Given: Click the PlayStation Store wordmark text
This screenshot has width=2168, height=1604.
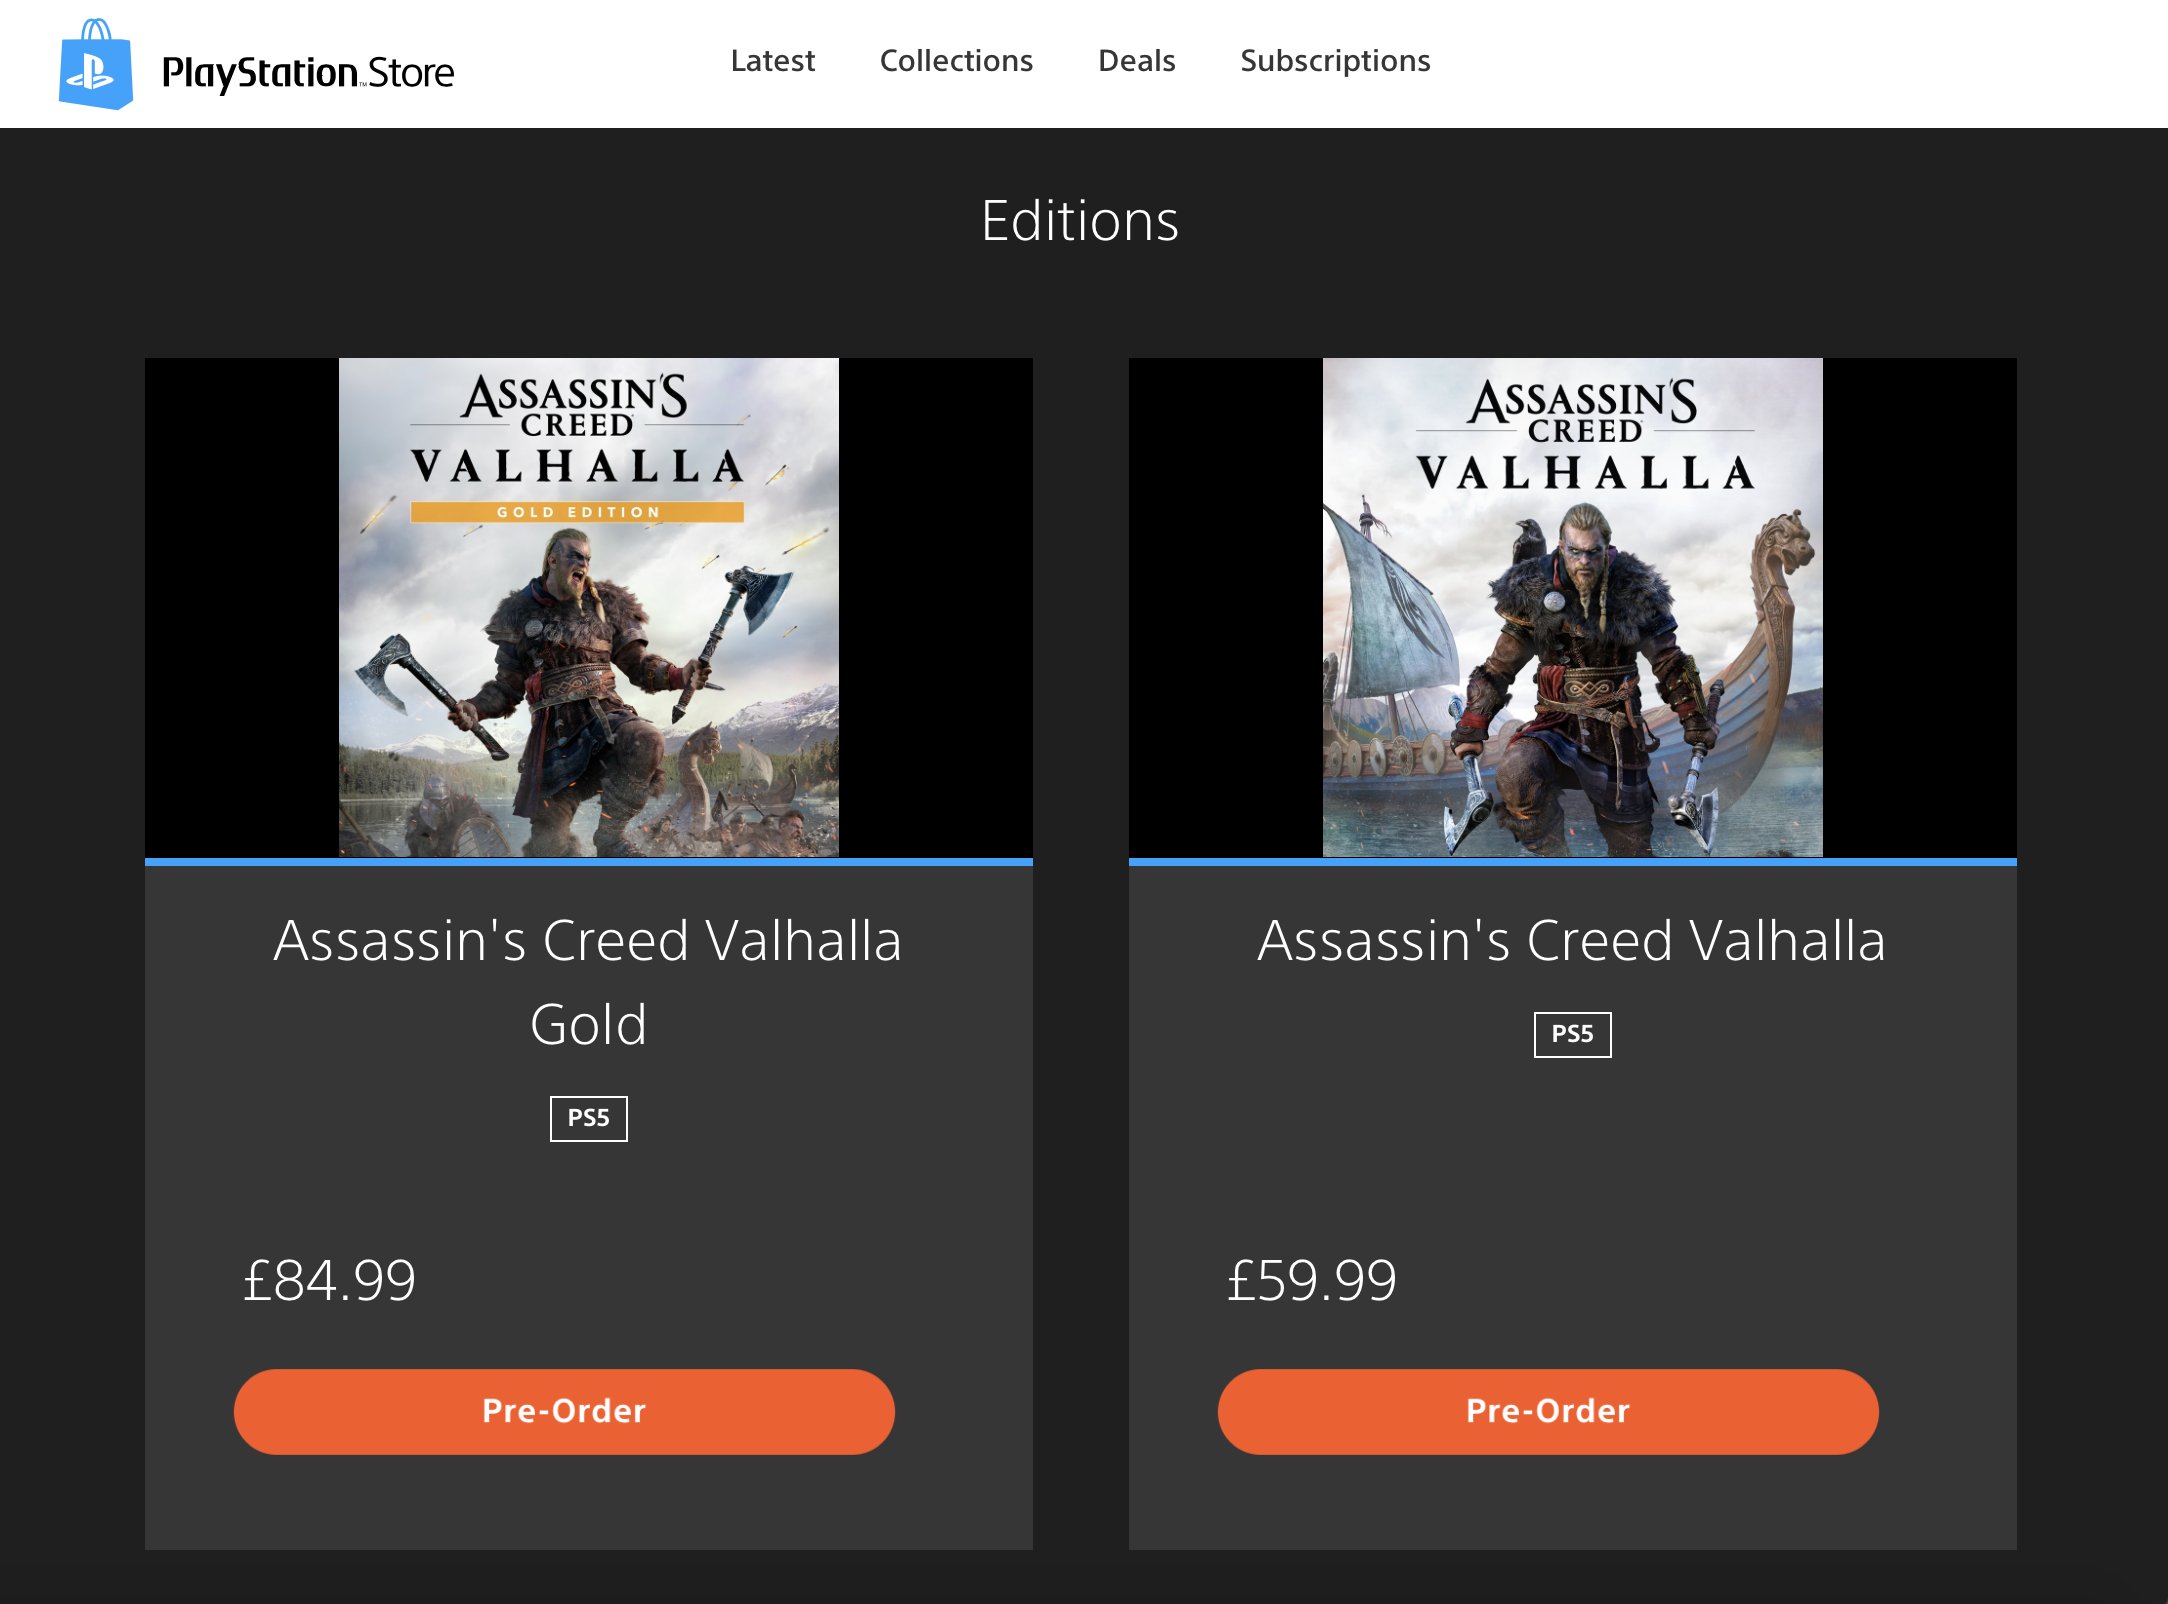Looking at the screenshot, I should (308, 73).
